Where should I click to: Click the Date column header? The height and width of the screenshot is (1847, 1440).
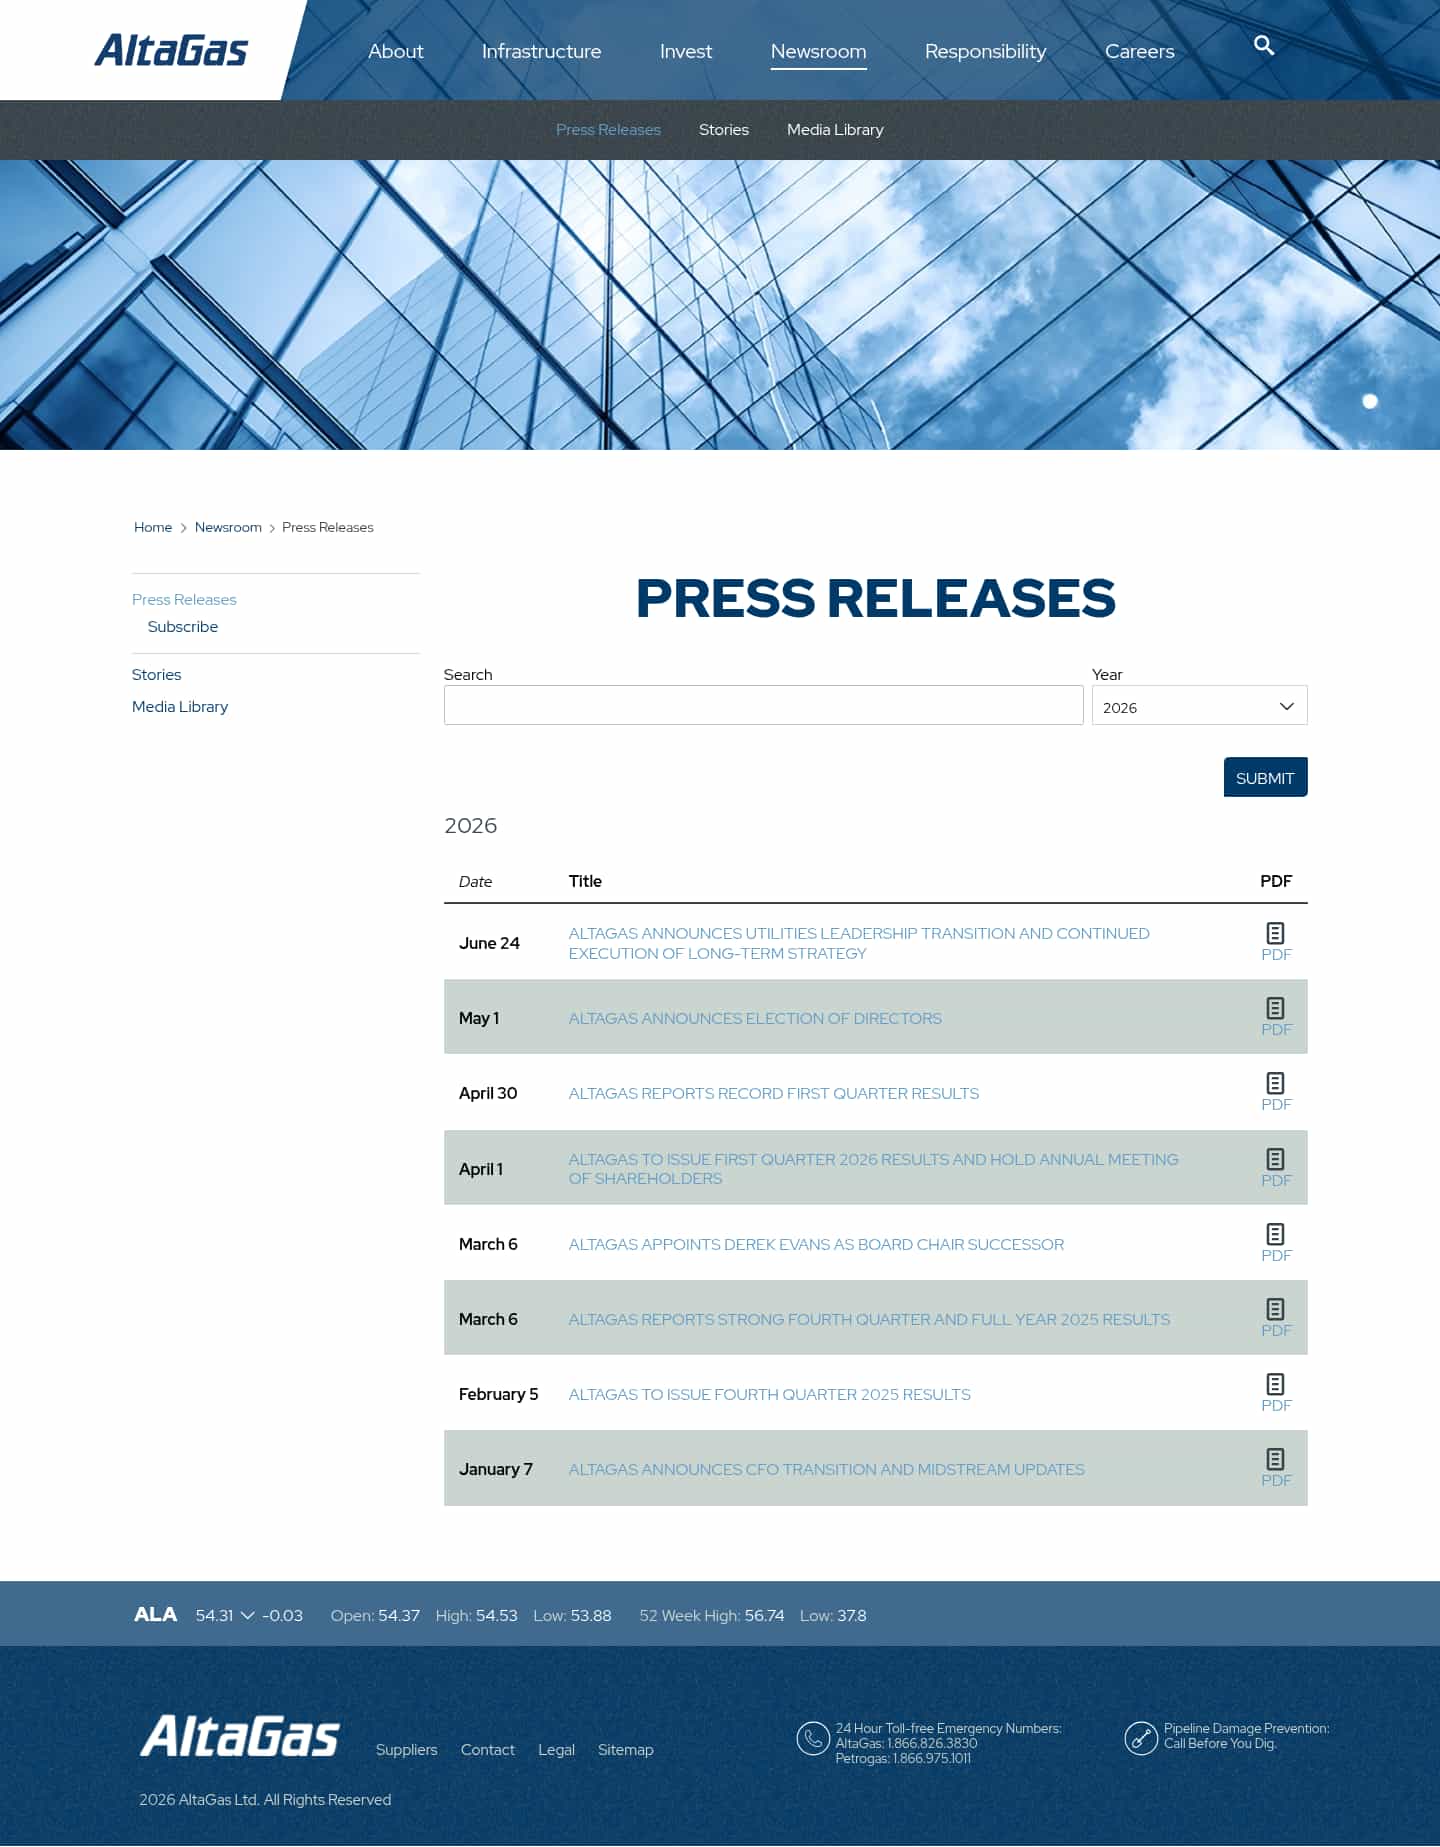(475, 881)
